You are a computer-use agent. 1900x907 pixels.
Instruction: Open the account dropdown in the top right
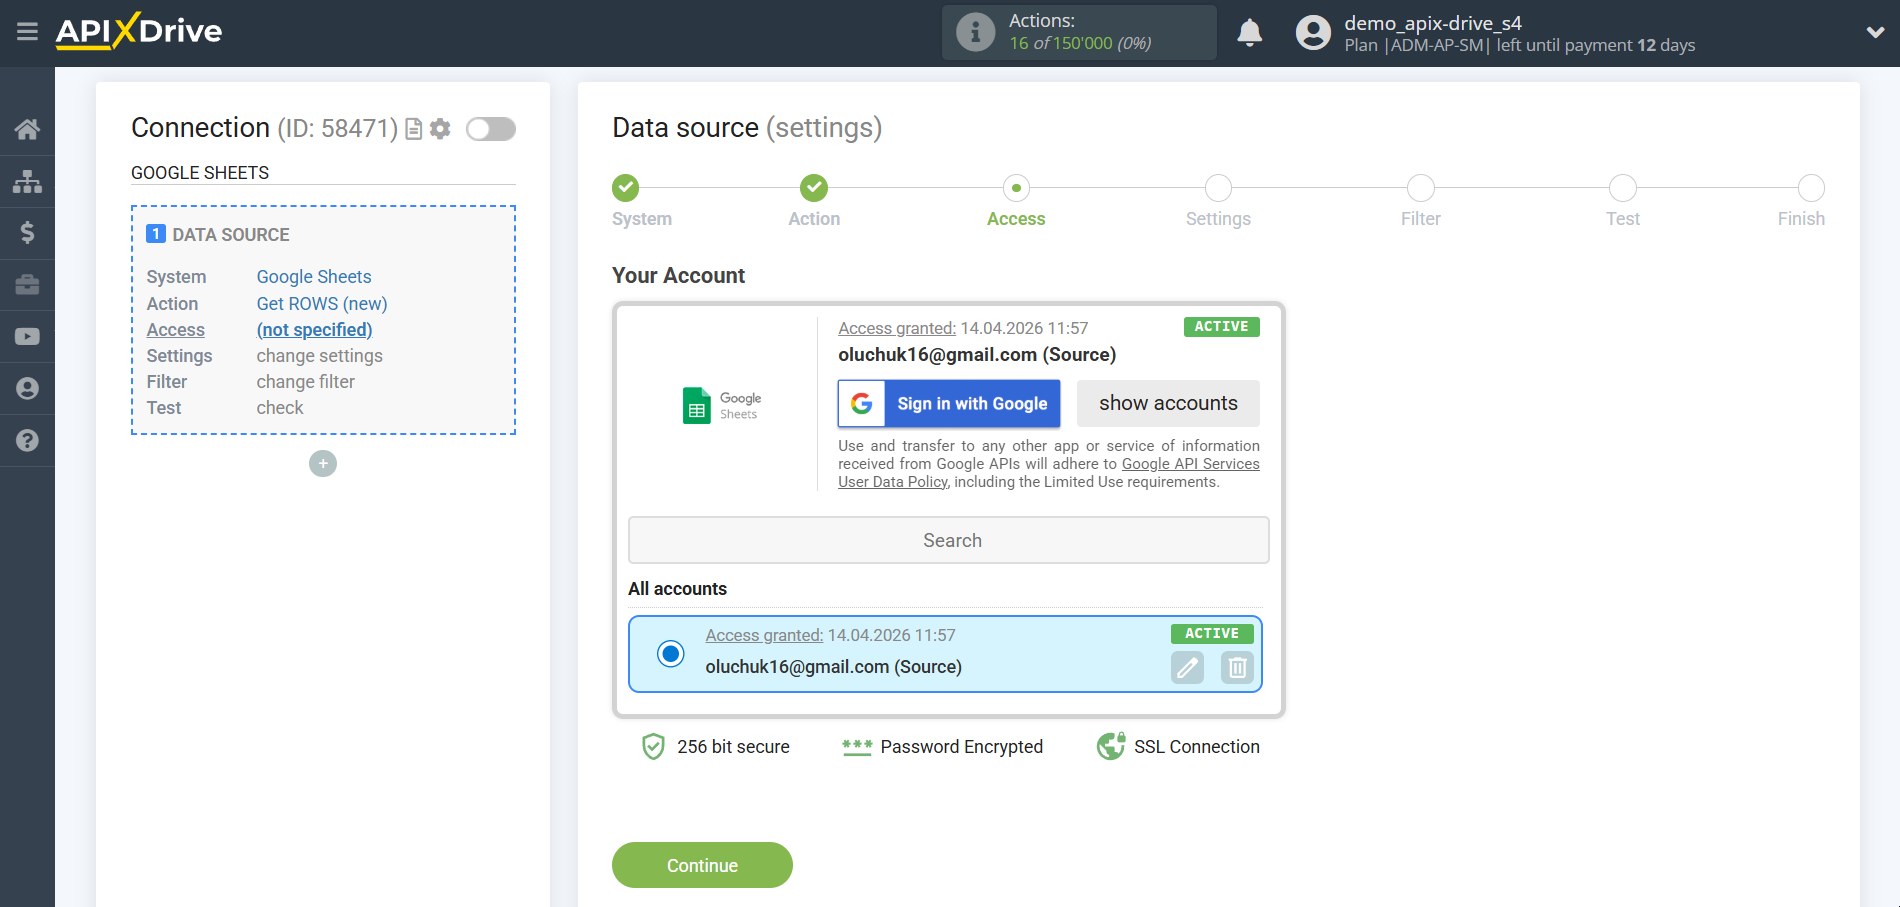(1875, 32)
